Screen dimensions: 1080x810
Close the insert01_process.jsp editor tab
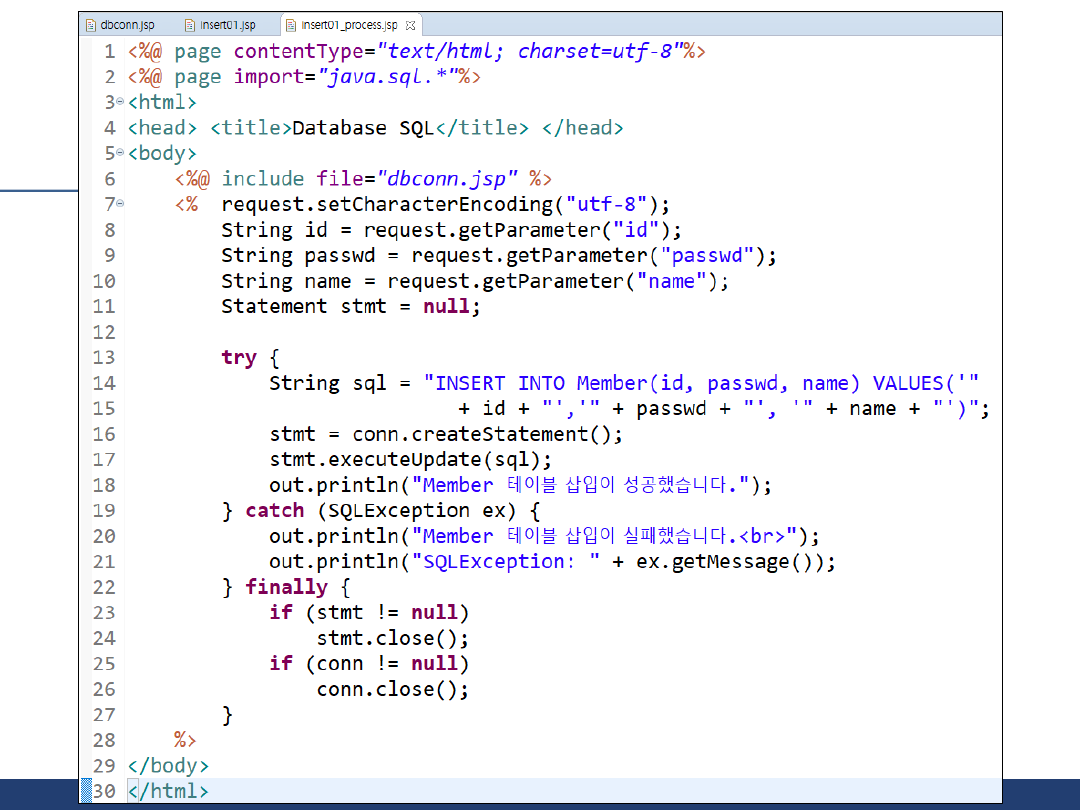pyautogui.click(x=411, y=25)
